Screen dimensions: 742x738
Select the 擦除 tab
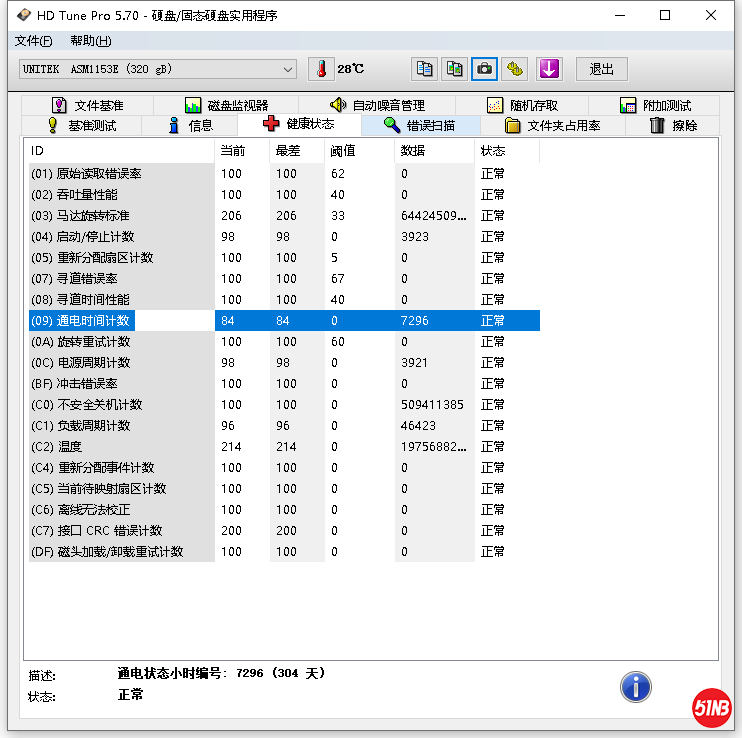tap(673, 126)
